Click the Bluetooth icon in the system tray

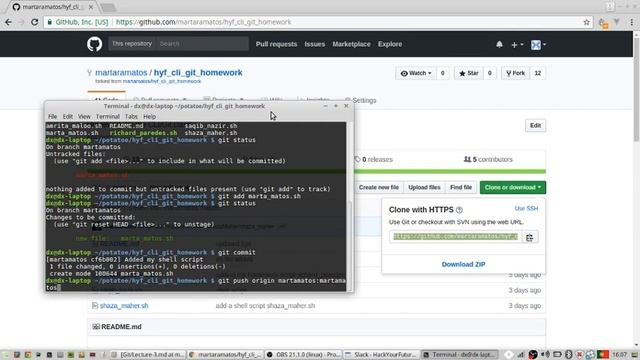pos(568,354)
